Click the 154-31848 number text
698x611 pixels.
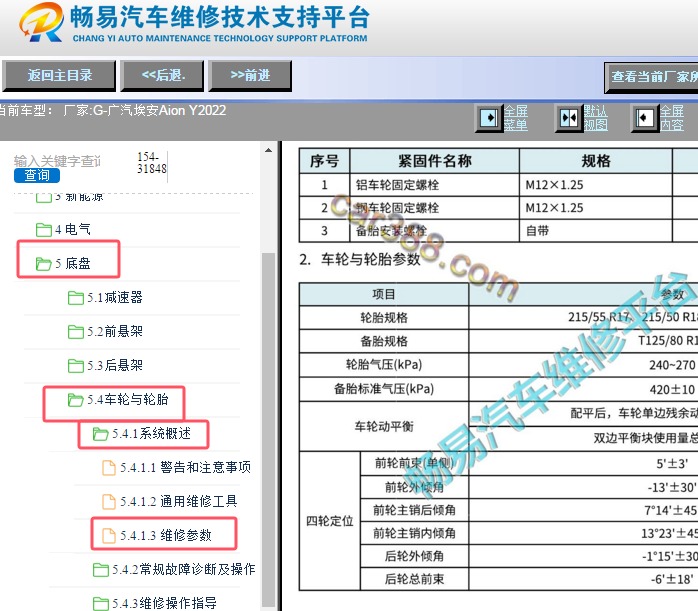pyautogui.click(x=151, y=163)
